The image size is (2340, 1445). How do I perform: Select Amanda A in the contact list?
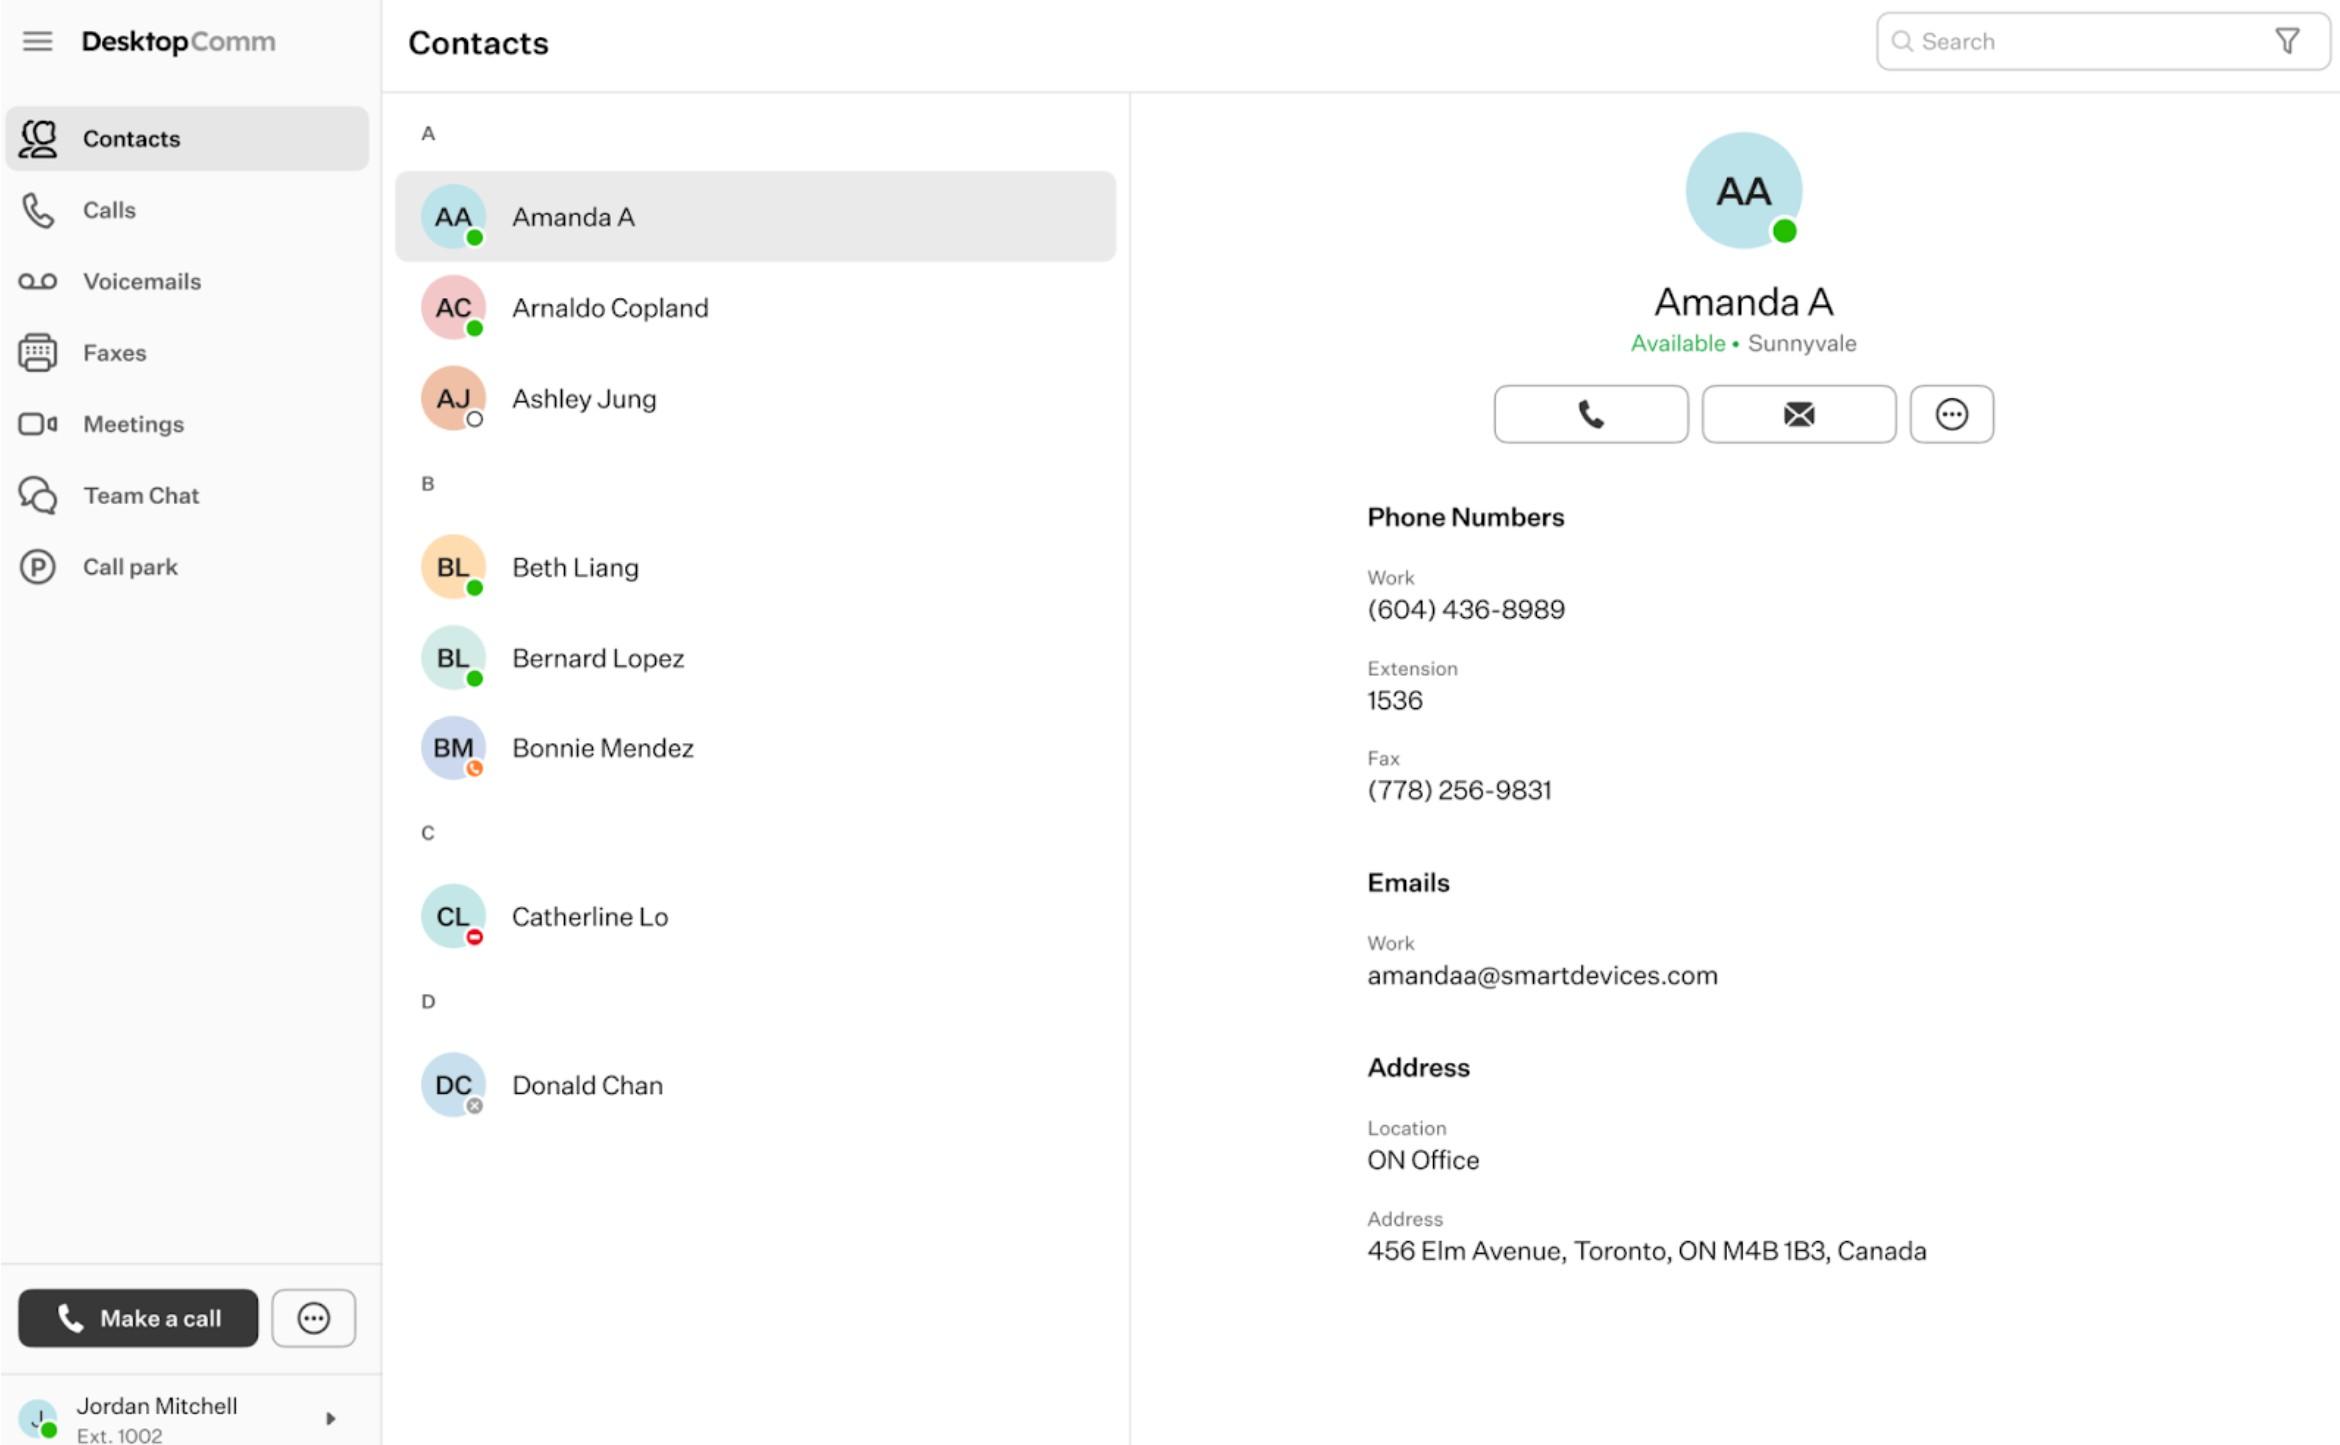coord(755,217)
